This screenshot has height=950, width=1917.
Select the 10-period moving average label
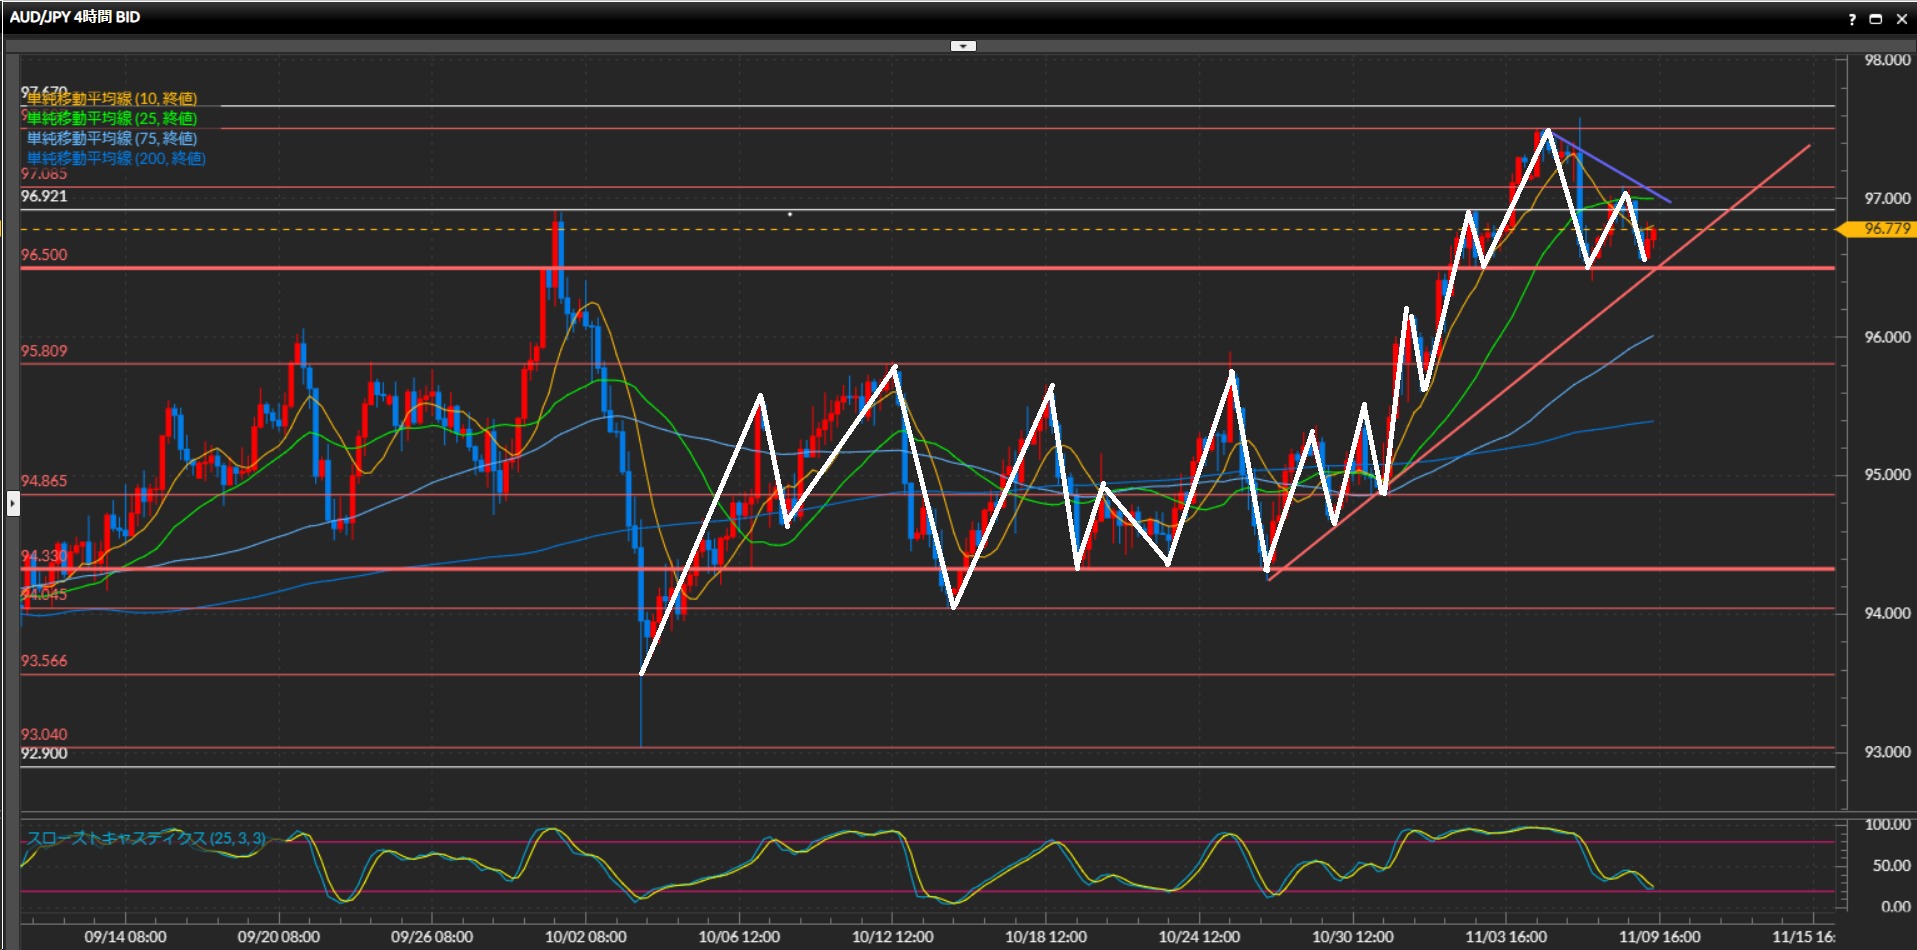[x=111, y=98]
